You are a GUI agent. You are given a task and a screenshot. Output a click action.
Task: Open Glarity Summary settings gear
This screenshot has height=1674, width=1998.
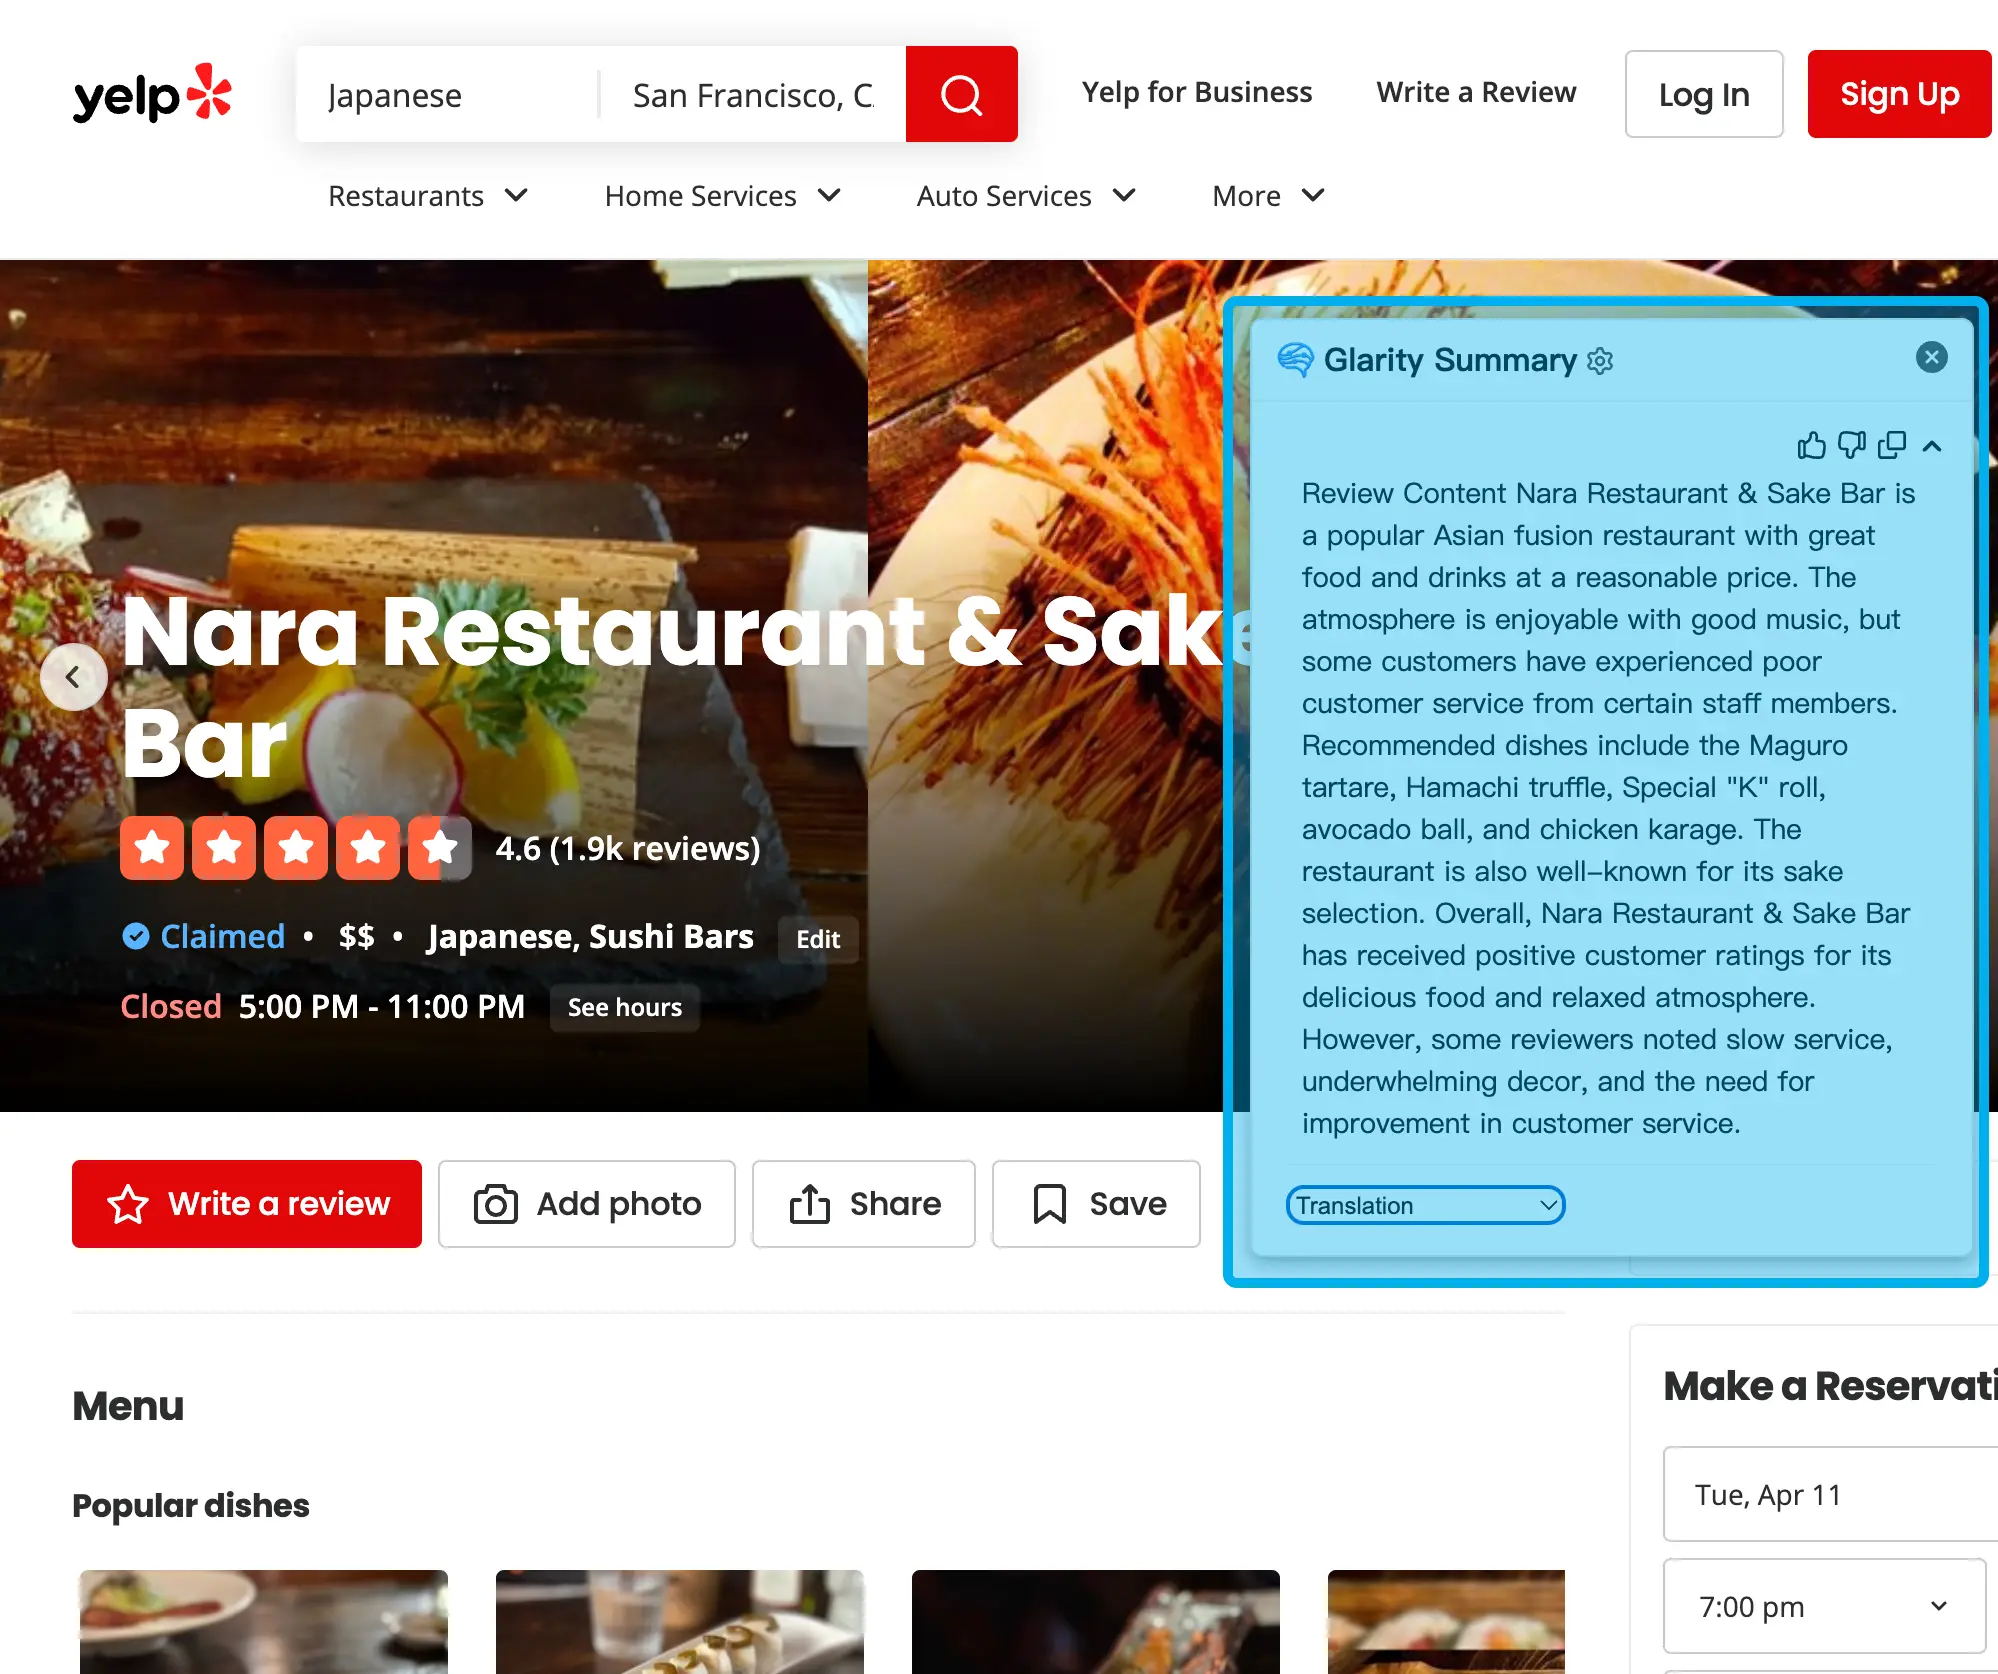(1601, 361)
